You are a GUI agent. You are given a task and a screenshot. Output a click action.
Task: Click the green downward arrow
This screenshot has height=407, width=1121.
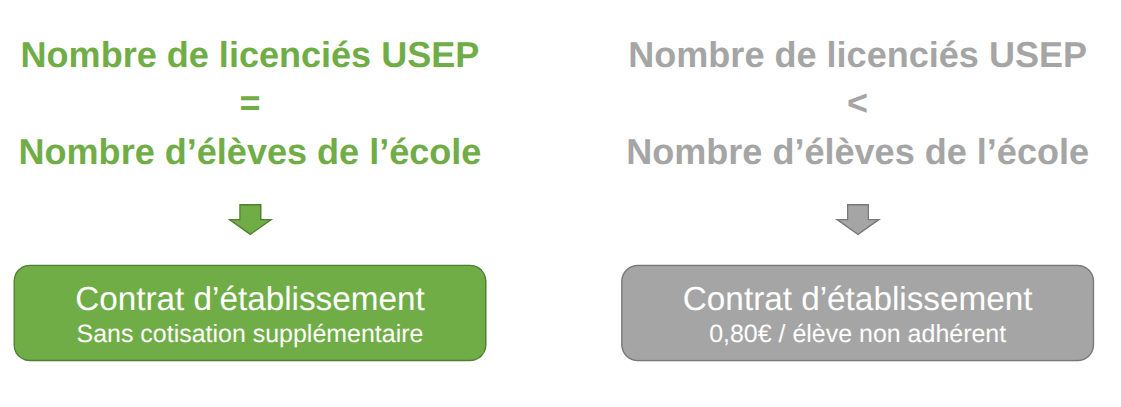tap(250, 218)
